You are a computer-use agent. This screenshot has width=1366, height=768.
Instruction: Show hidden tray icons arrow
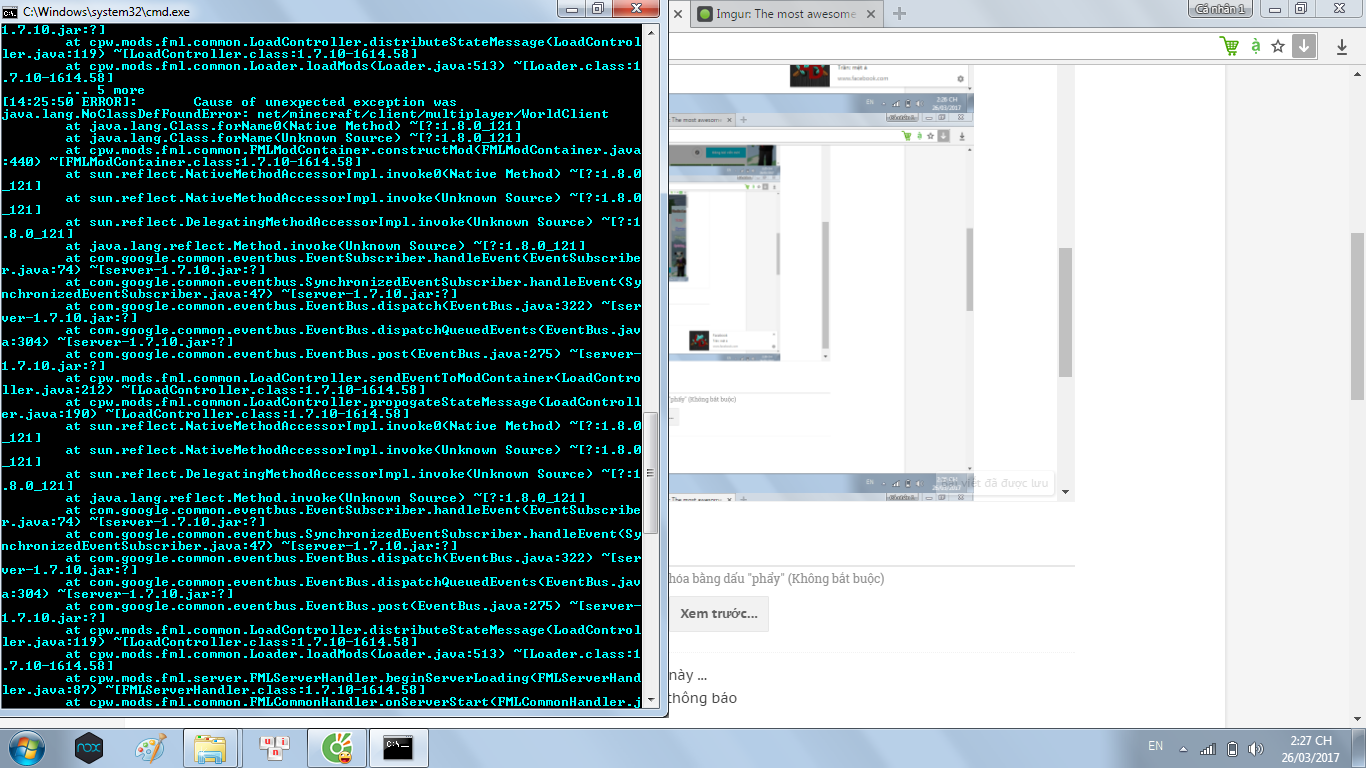point(1184,749)
